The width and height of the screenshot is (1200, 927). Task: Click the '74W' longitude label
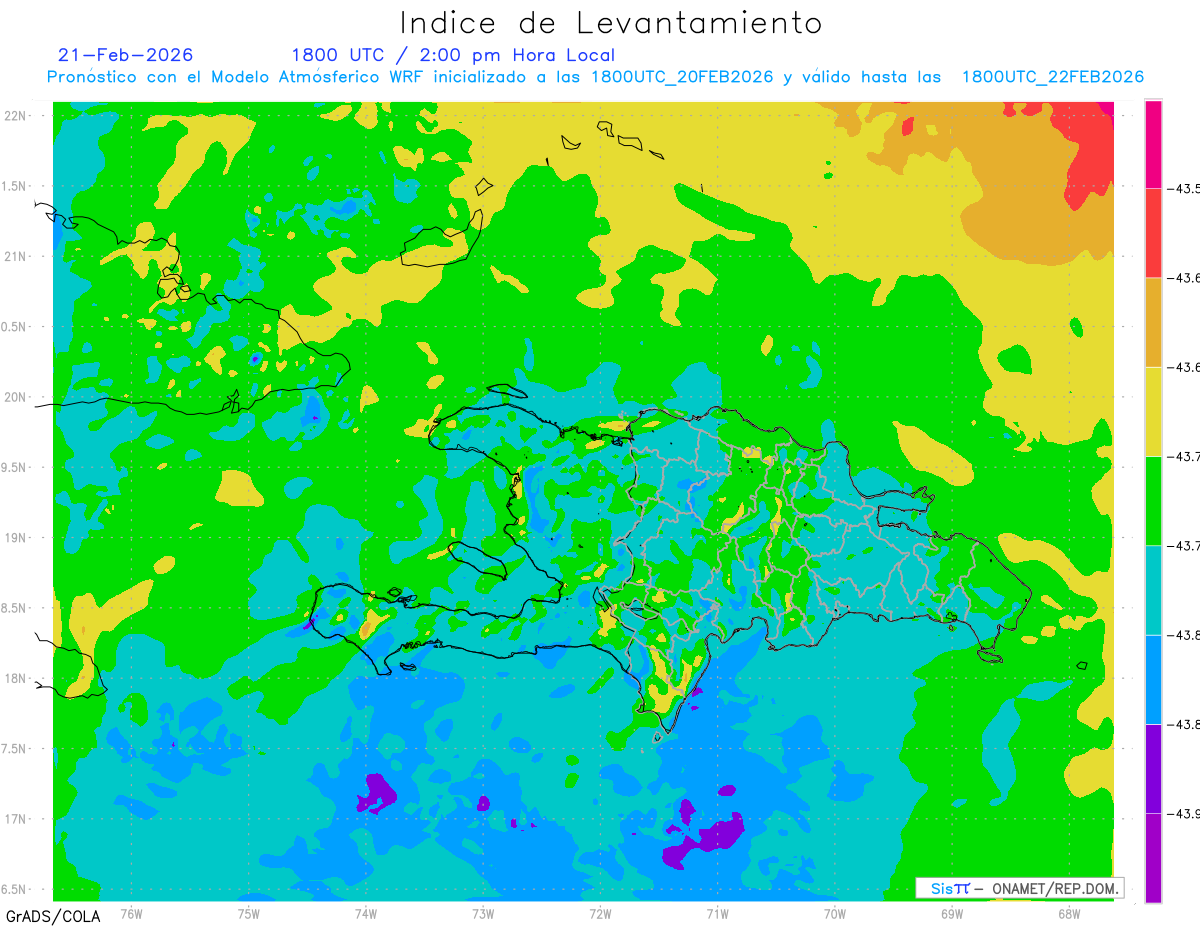365,913
